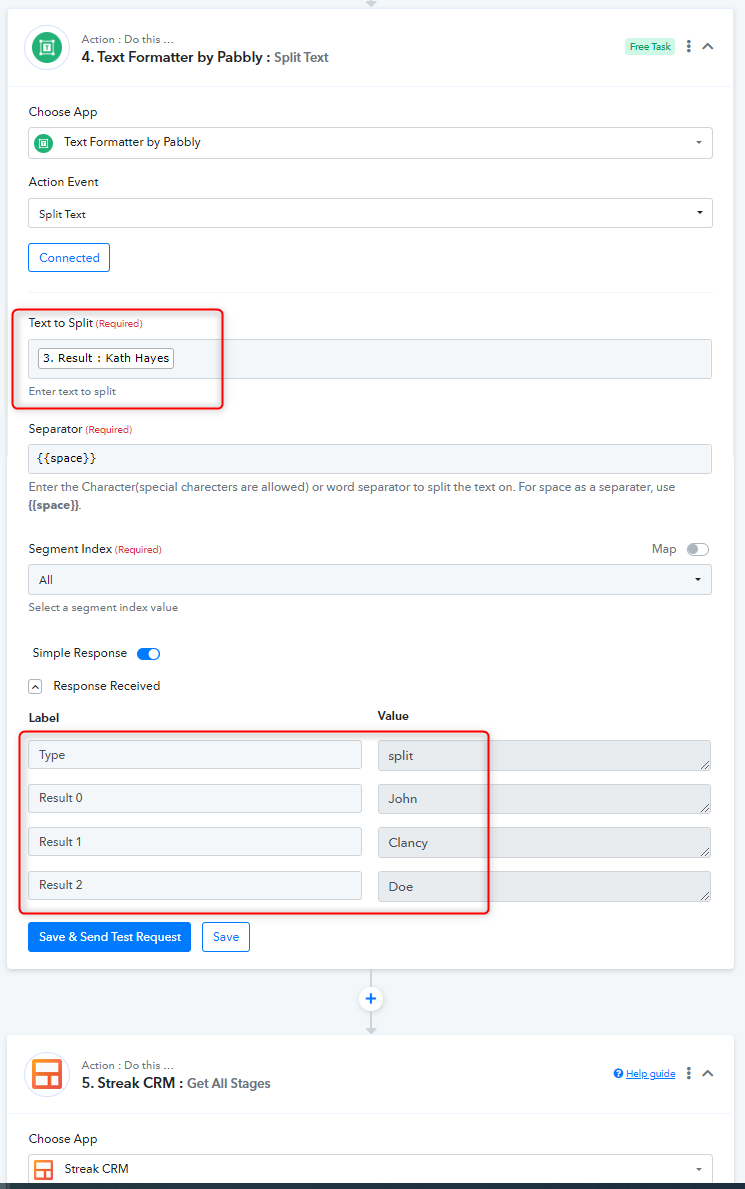Open three-dot menu for Text Formatter step

pyautogui.click(x=689, y=46)
